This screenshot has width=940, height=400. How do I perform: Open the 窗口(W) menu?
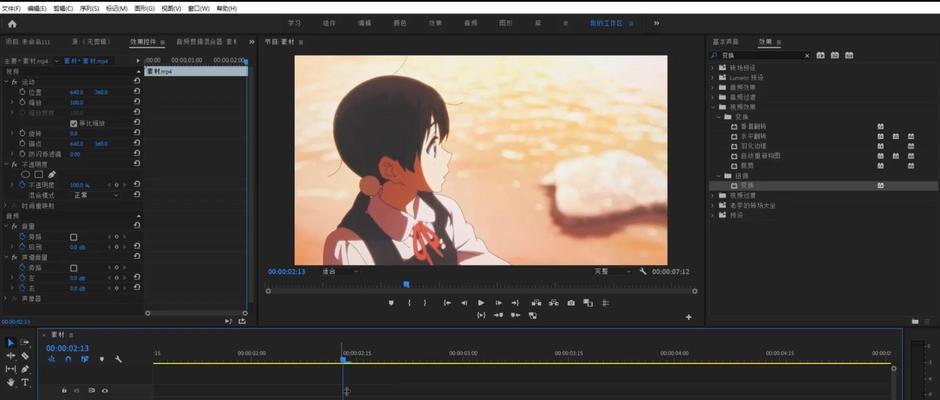click(x=198, y=8)
